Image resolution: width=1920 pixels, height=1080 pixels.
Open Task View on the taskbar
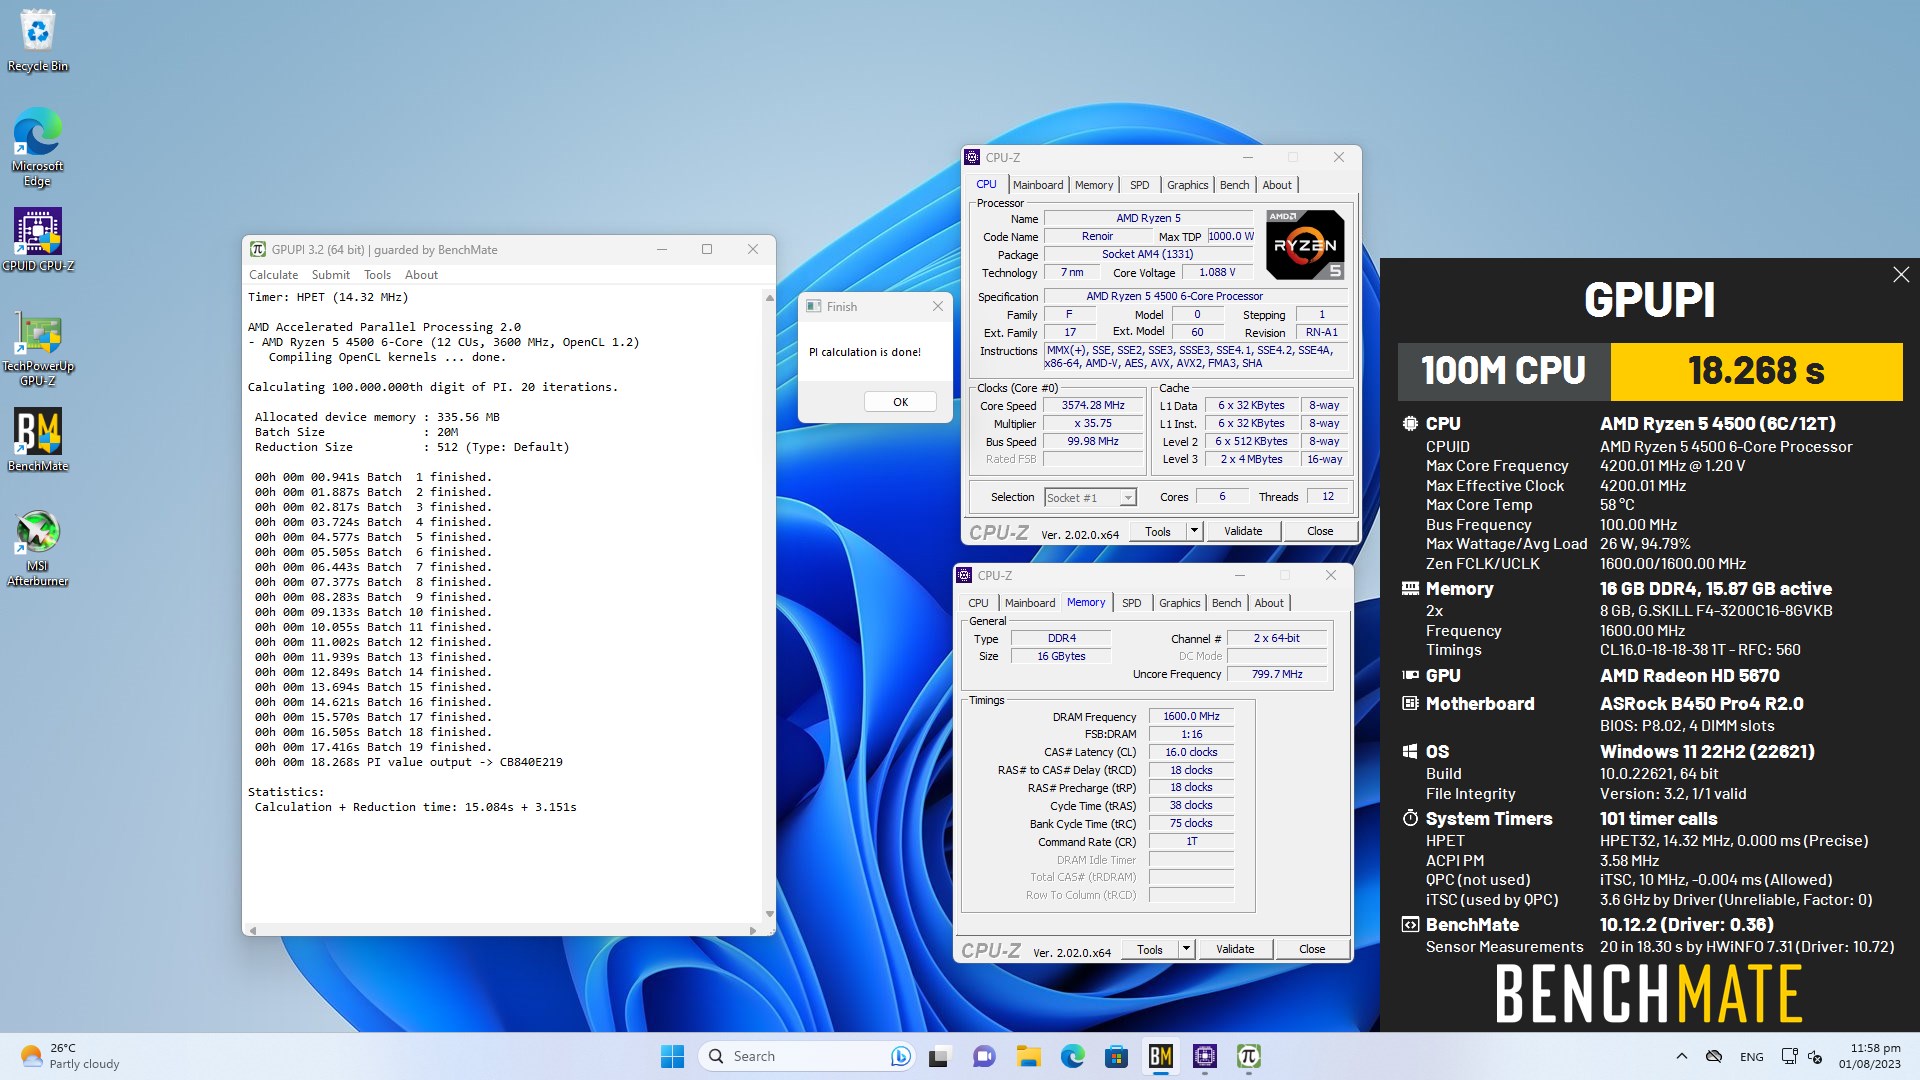pyautogui.click(x=939, y=1056)
